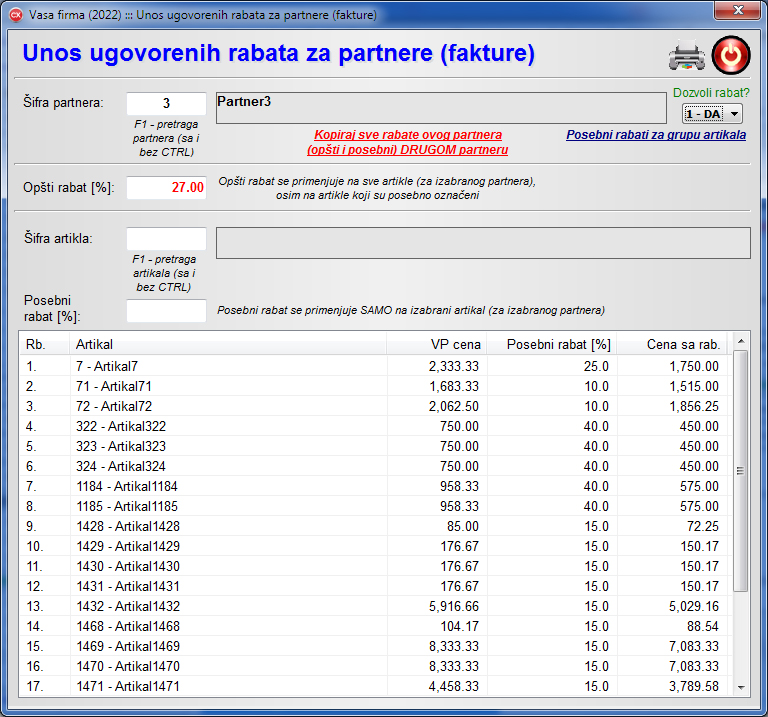Select row 323 - Artikal323
Image resolution: width=768 pixels, height=717 pixels.
click(x=376, y=446)
